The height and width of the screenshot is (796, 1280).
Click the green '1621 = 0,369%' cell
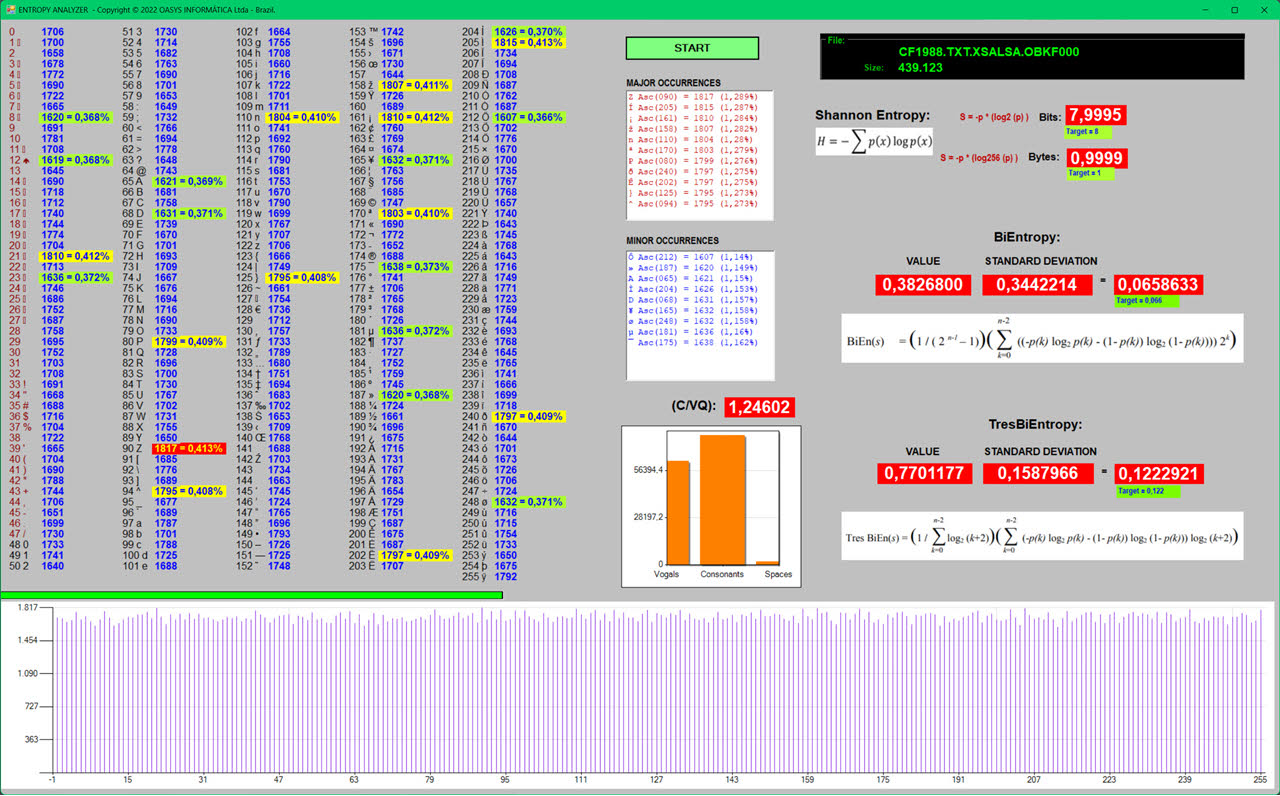point(189,181)
